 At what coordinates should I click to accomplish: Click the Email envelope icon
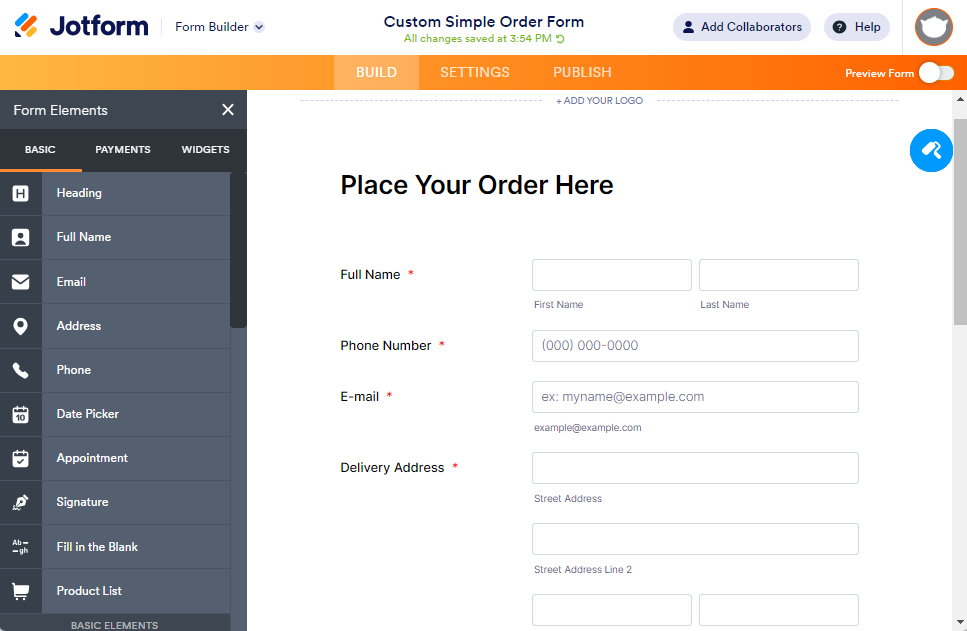click(20, 282)
